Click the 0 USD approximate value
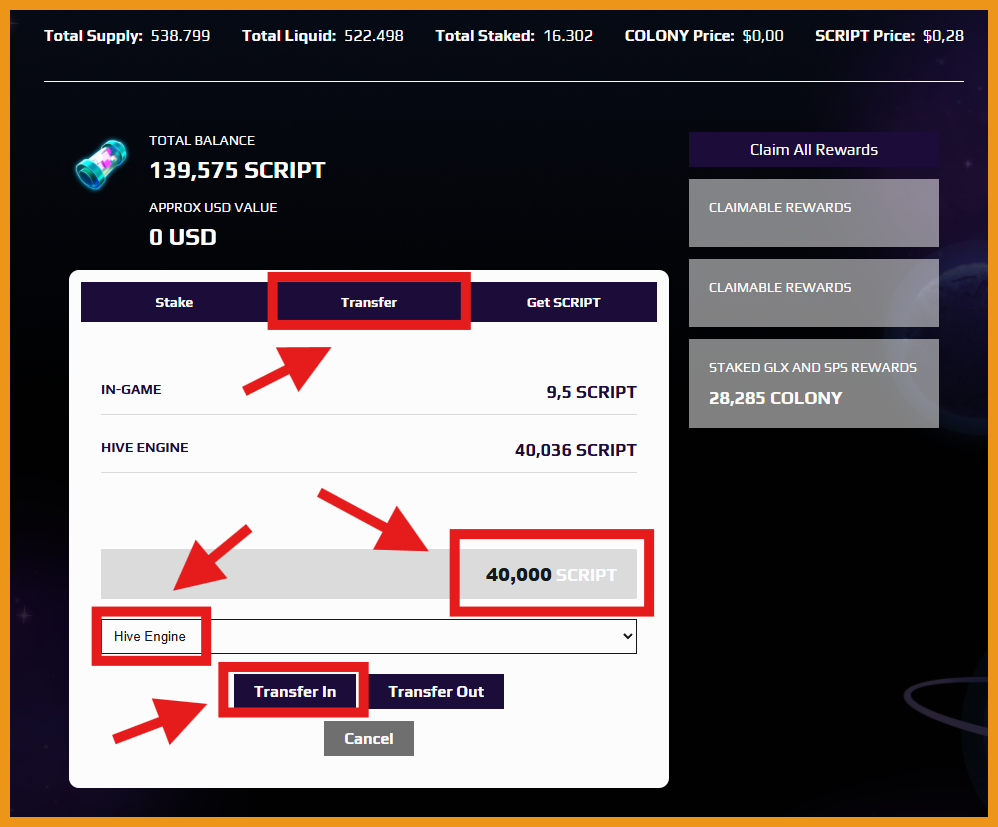This screenshot has height=827, width=998. (183, 237)
